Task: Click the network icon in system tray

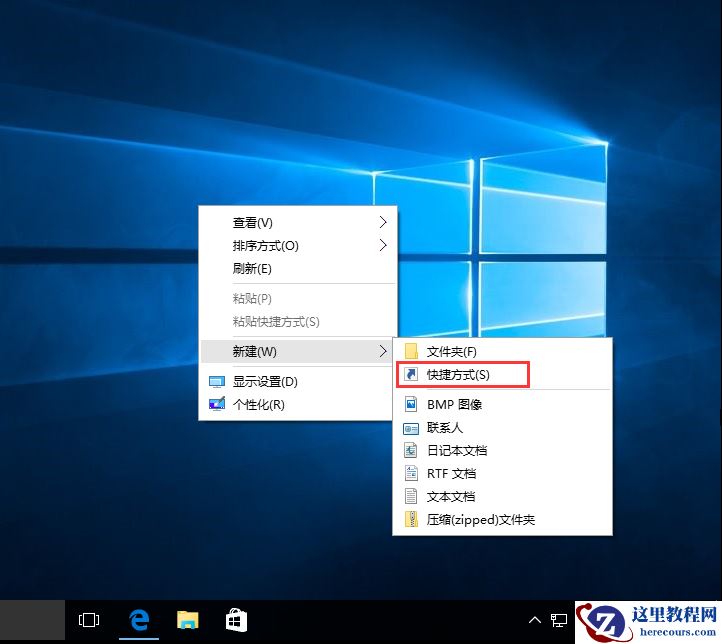Action: pos(559,621)
